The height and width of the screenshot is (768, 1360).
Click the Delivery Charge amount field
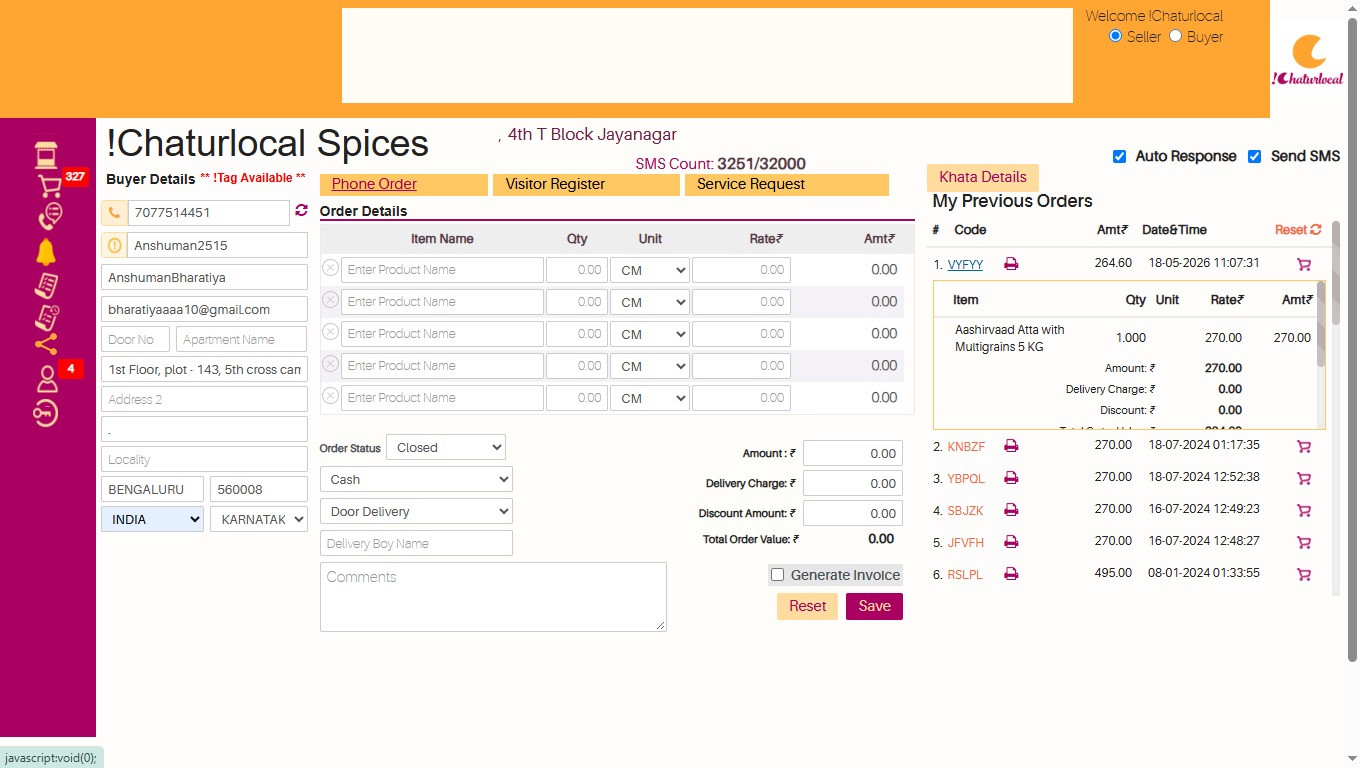pos(853,483)
